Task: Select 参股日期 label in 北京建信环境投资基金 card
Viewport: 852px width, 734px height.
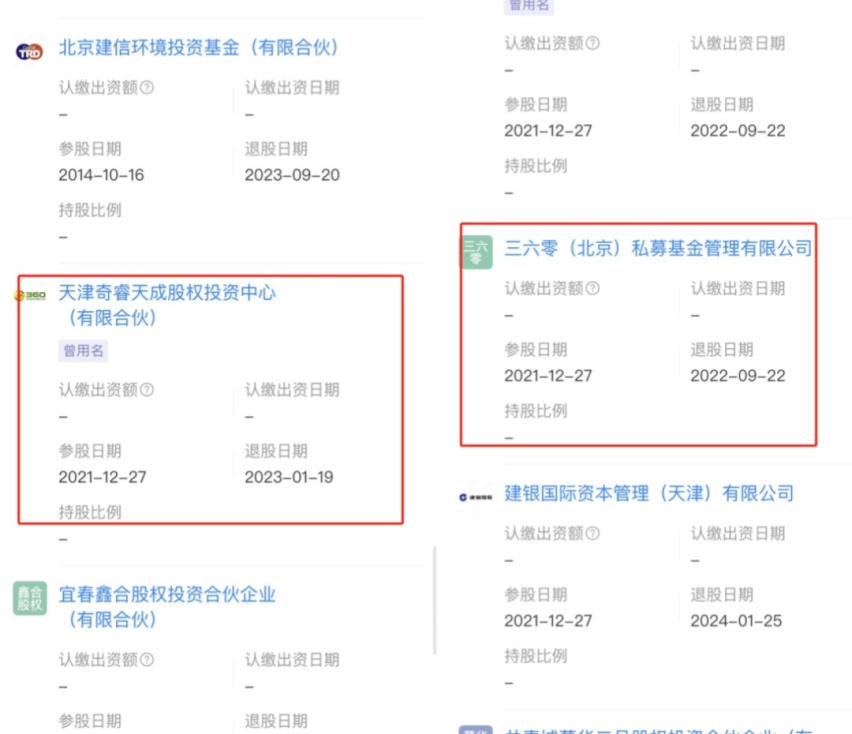Action: [90, 149]
